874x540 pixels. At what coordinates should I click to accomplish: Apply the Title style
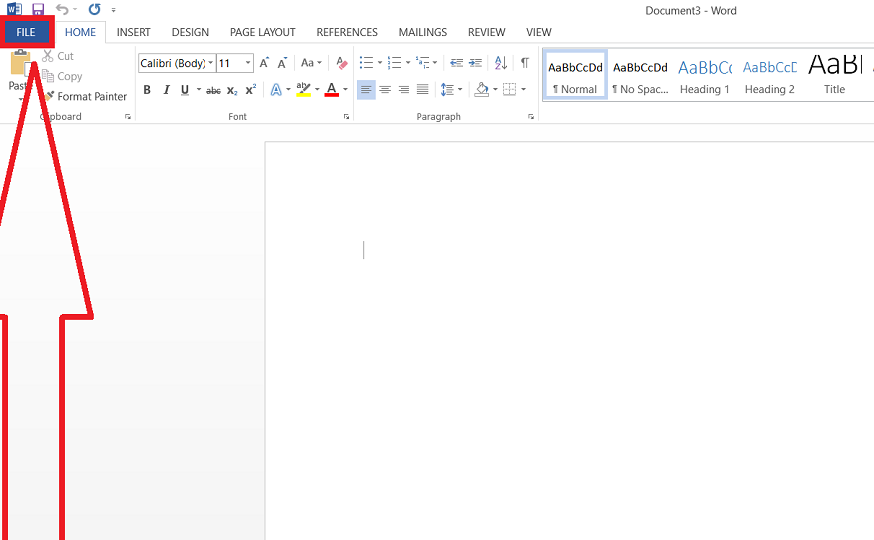point(834,76)
